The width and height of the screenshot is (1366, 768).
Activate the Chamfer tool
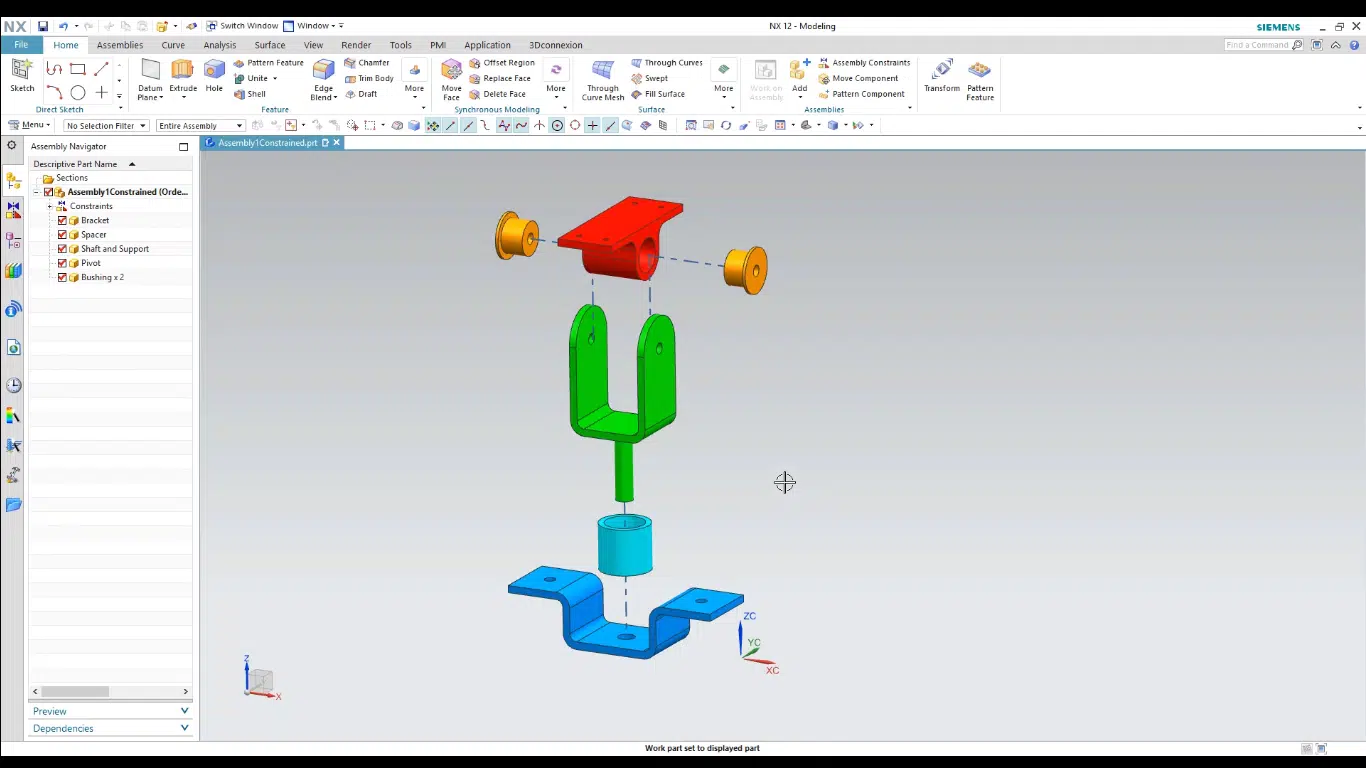point(368,62)
